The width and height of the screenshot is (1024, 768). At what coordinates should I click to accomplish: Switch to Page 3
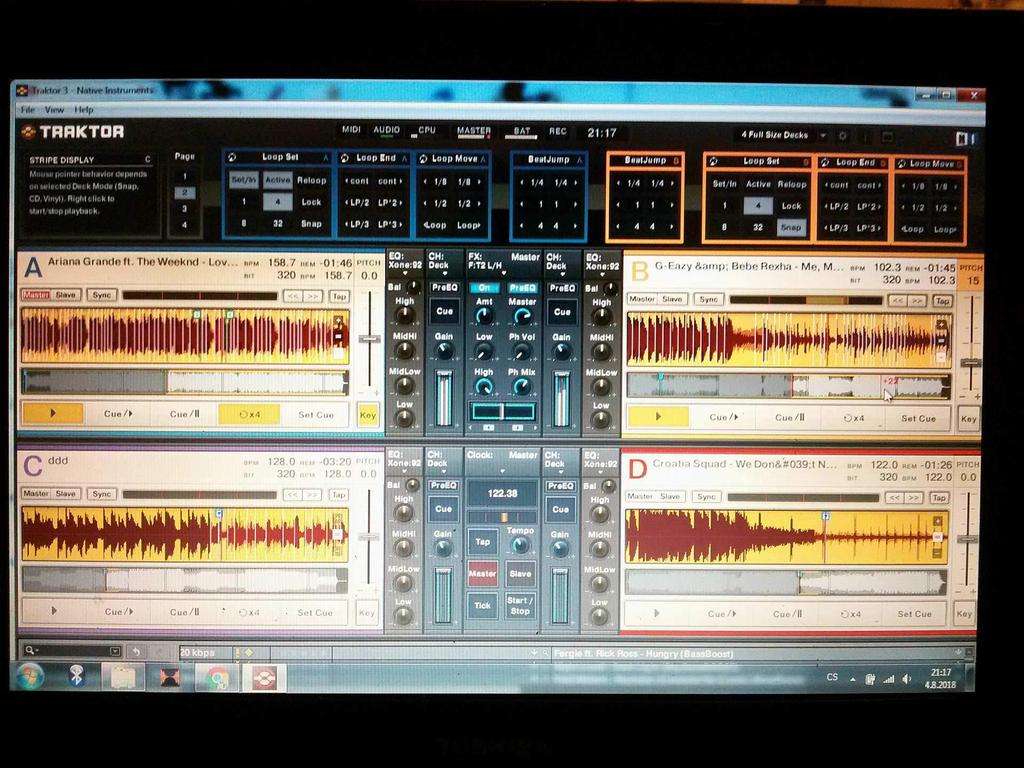[184, 209]
